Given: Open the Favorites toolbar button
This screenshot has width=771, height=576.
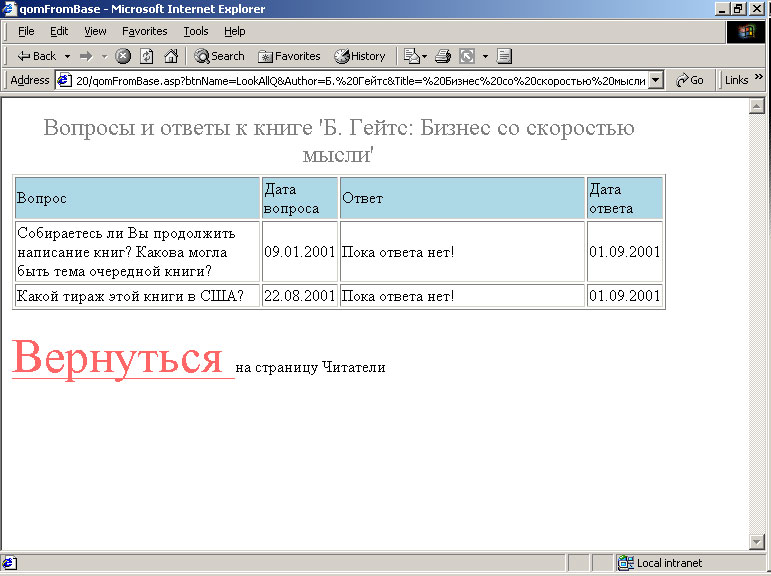Looking at the screenshot, I should pos(289,56).
